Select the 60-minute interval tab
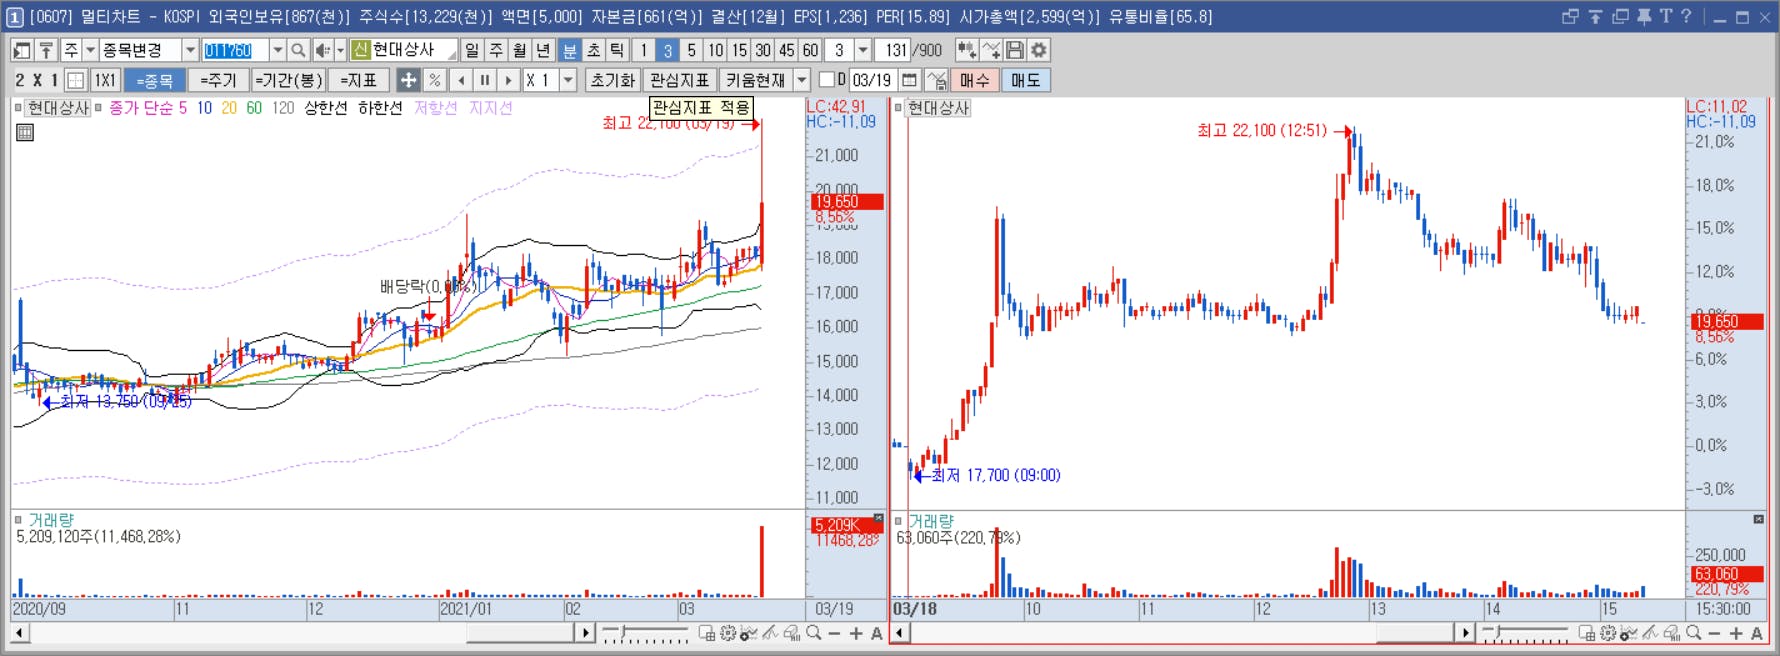The image size is (1780, 656). pos(810,50)
